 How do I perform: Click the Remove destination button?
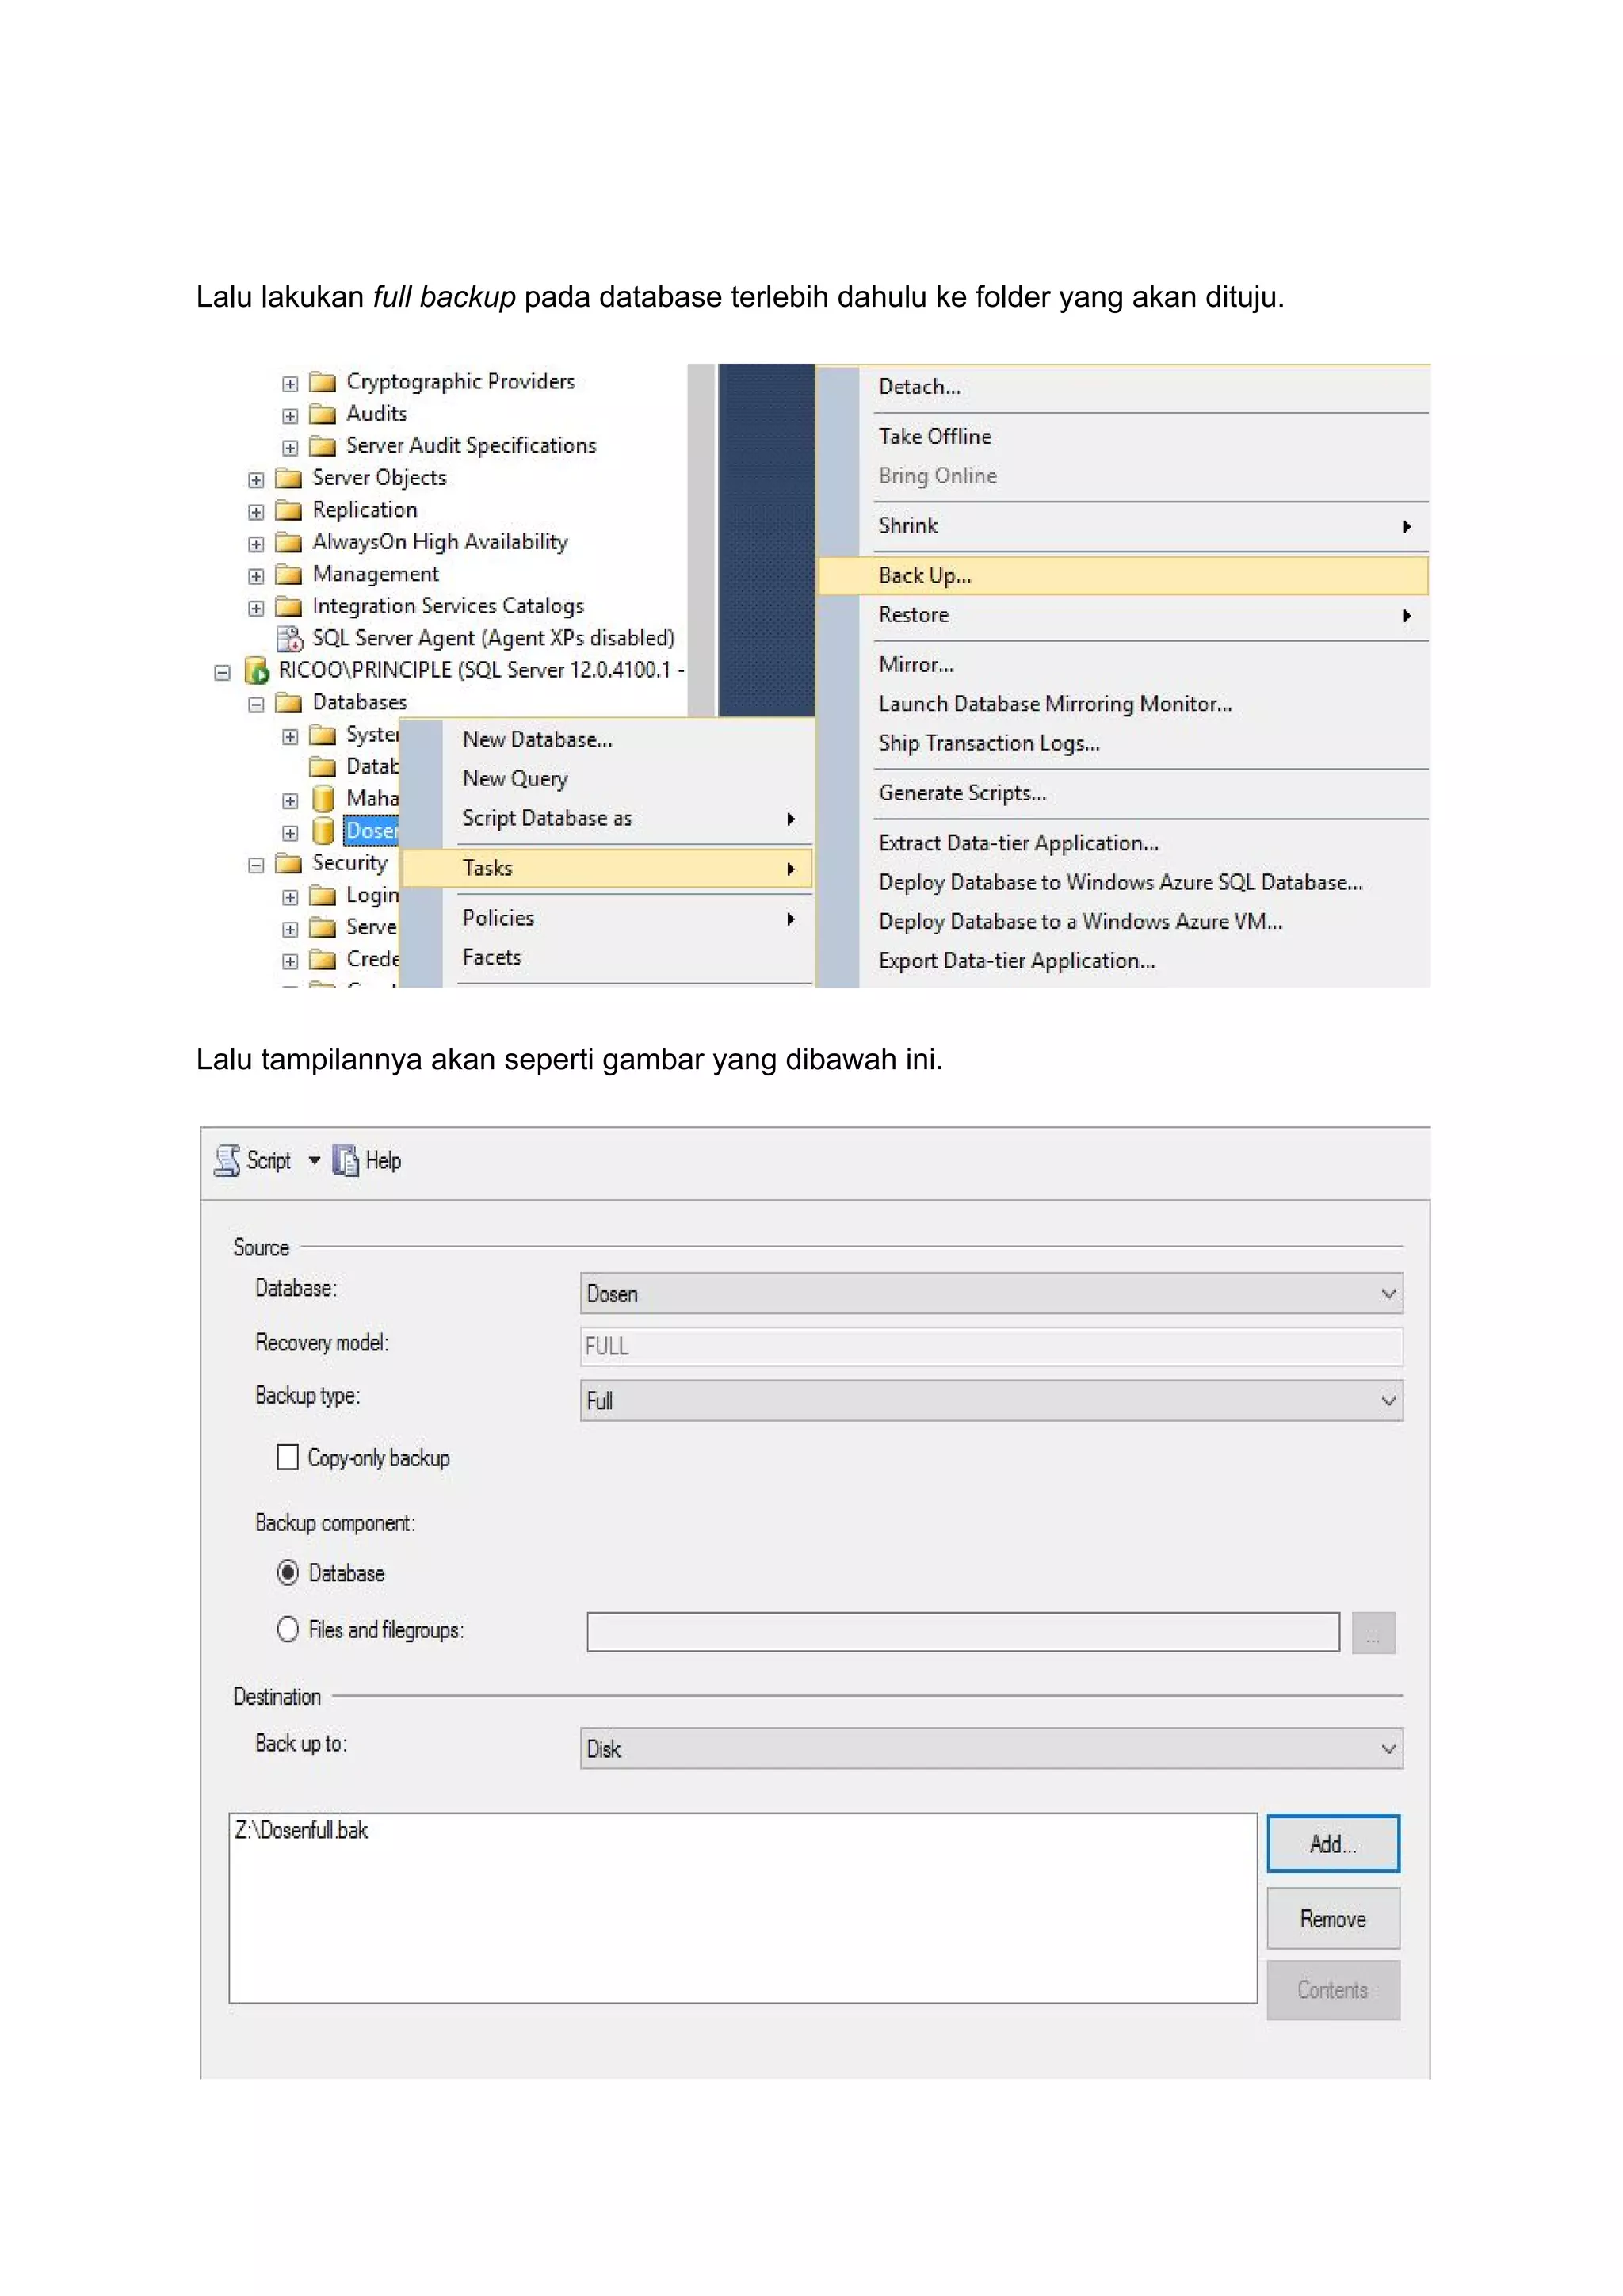click(x=1333, y=1919)
